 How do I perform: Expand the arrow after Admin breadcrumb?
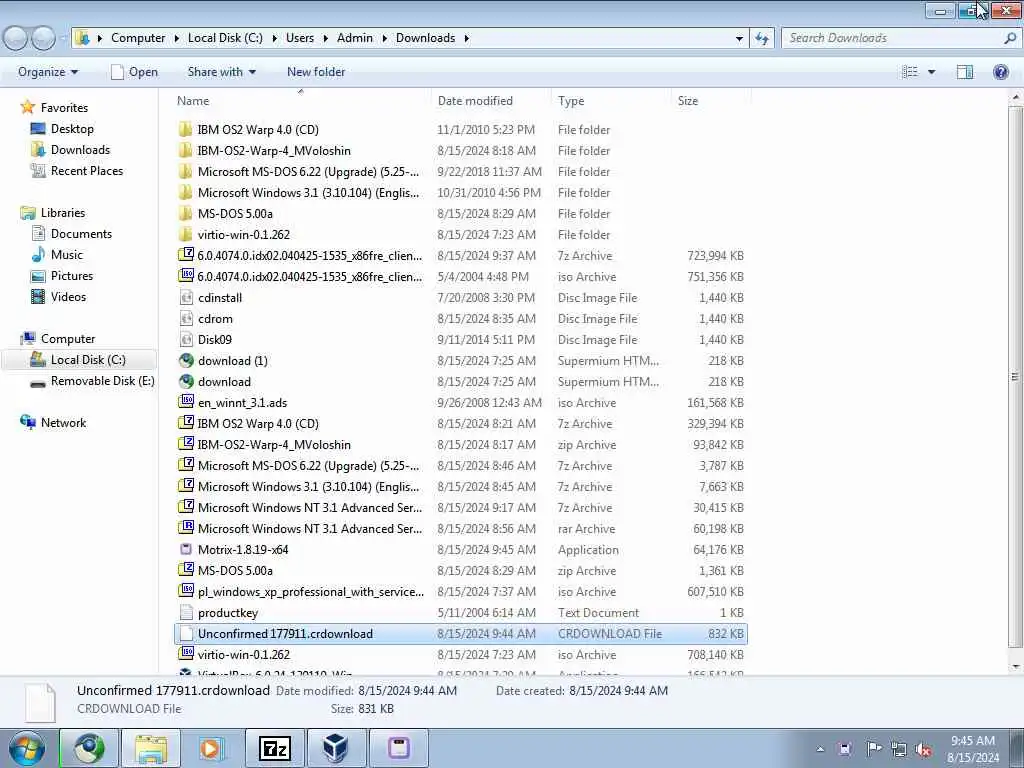pyautogui.click(x=384, y=39)
